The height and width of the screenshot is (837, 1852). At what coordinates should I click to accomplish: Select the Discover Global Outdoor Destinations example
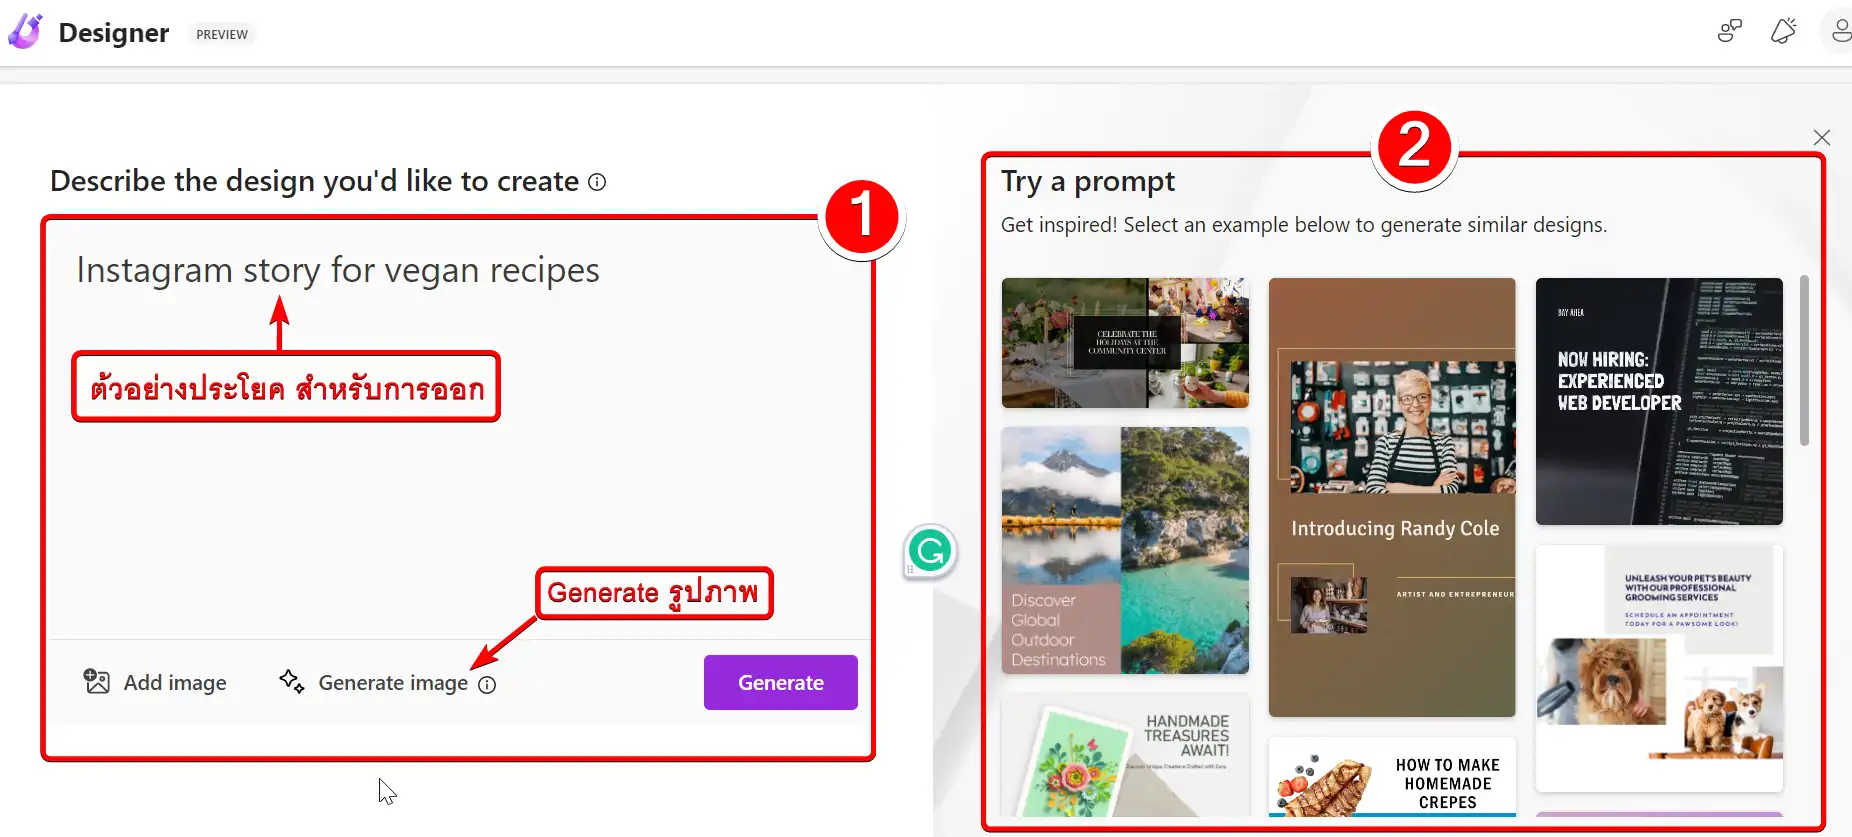point(1125,550)
